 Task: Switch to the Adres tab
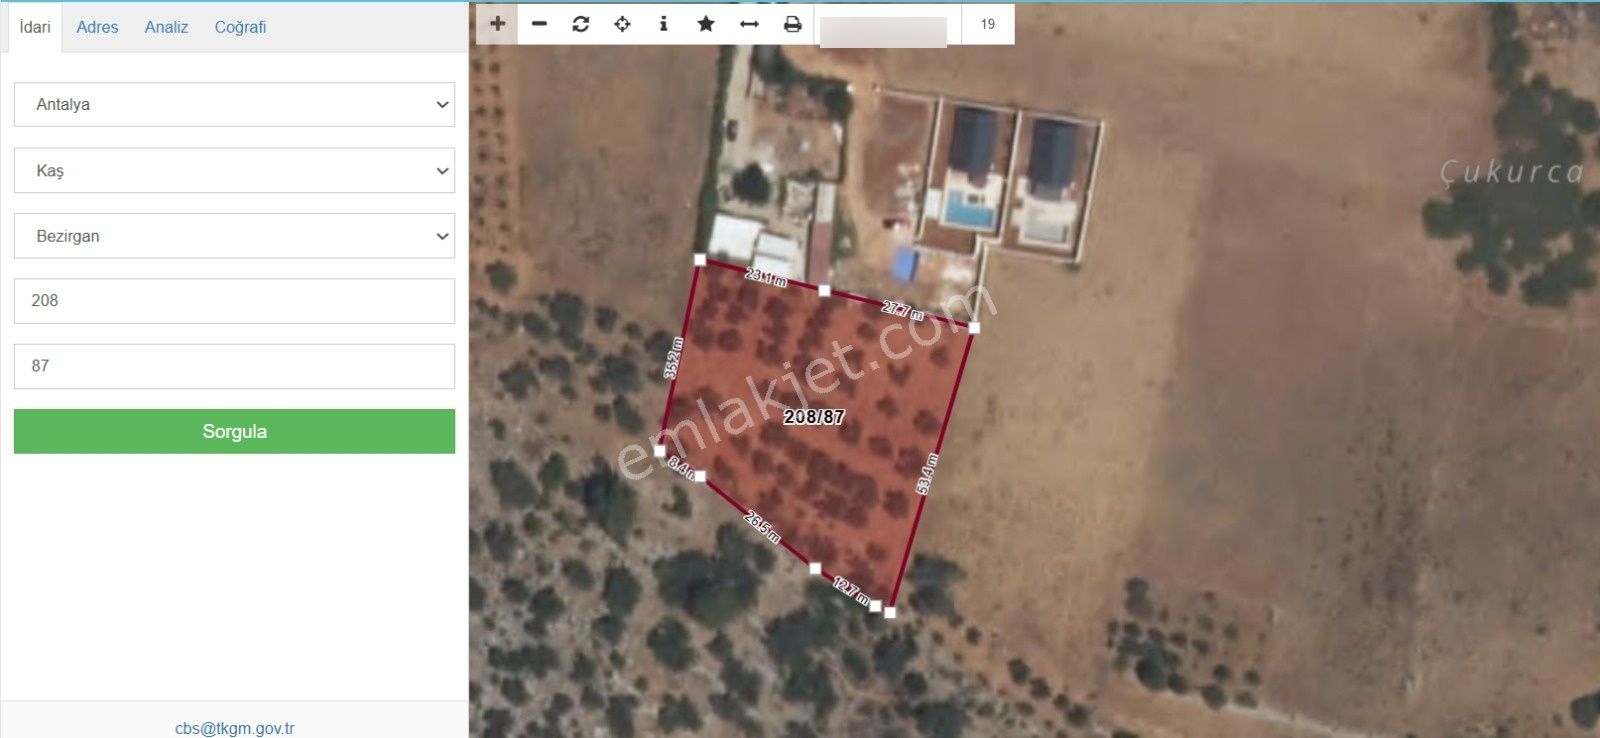click(x=97, y=27)
